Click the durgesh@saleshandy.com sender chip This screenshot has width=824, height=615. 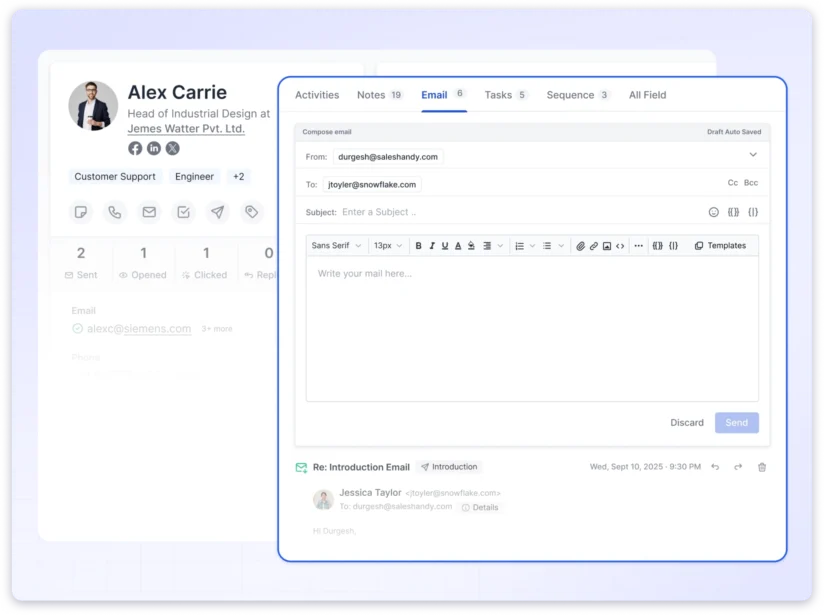coord(388,157)
